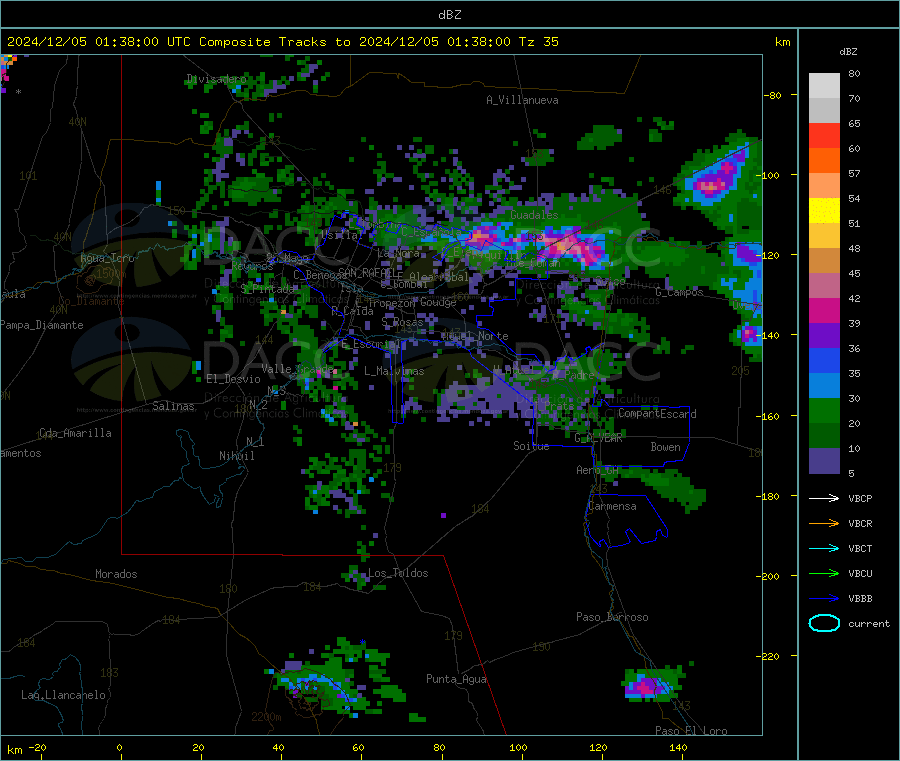Click the blue VBBB arrow symbol
Viewport: 900px width, 761px height.
point(824,598)
